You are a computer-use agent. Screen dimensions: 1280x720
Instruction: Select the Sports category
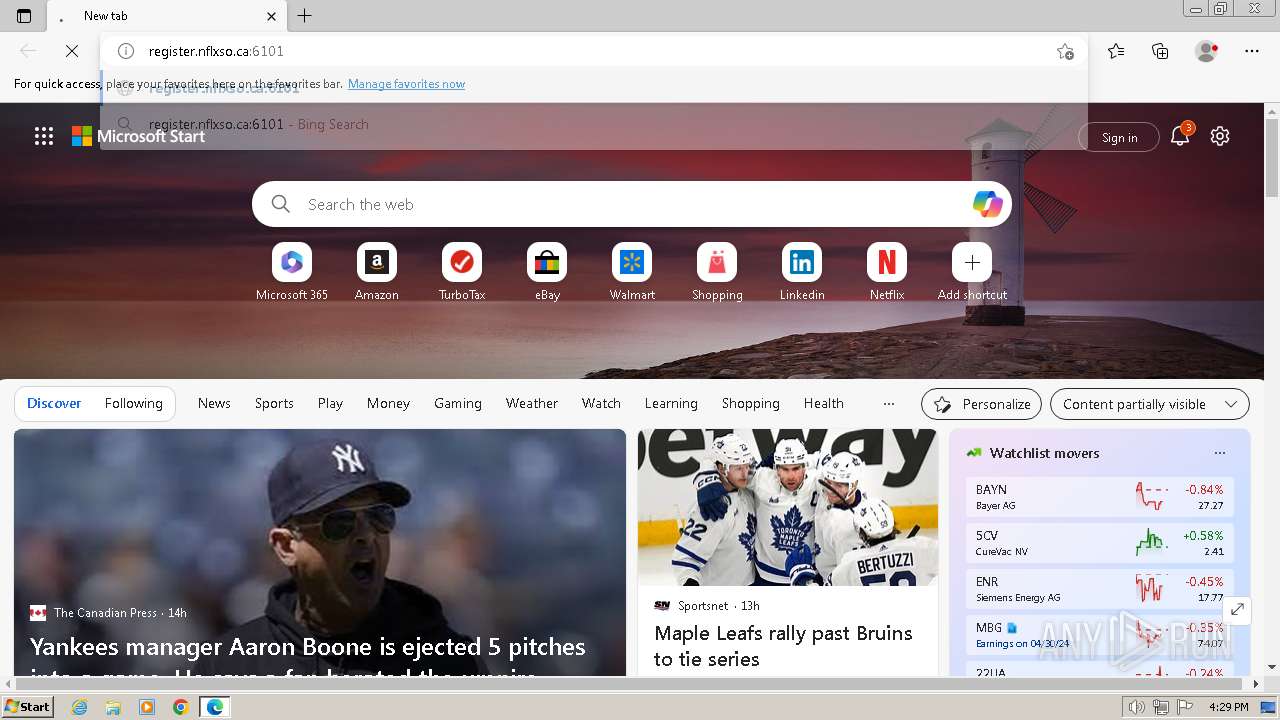coord(274,404)
